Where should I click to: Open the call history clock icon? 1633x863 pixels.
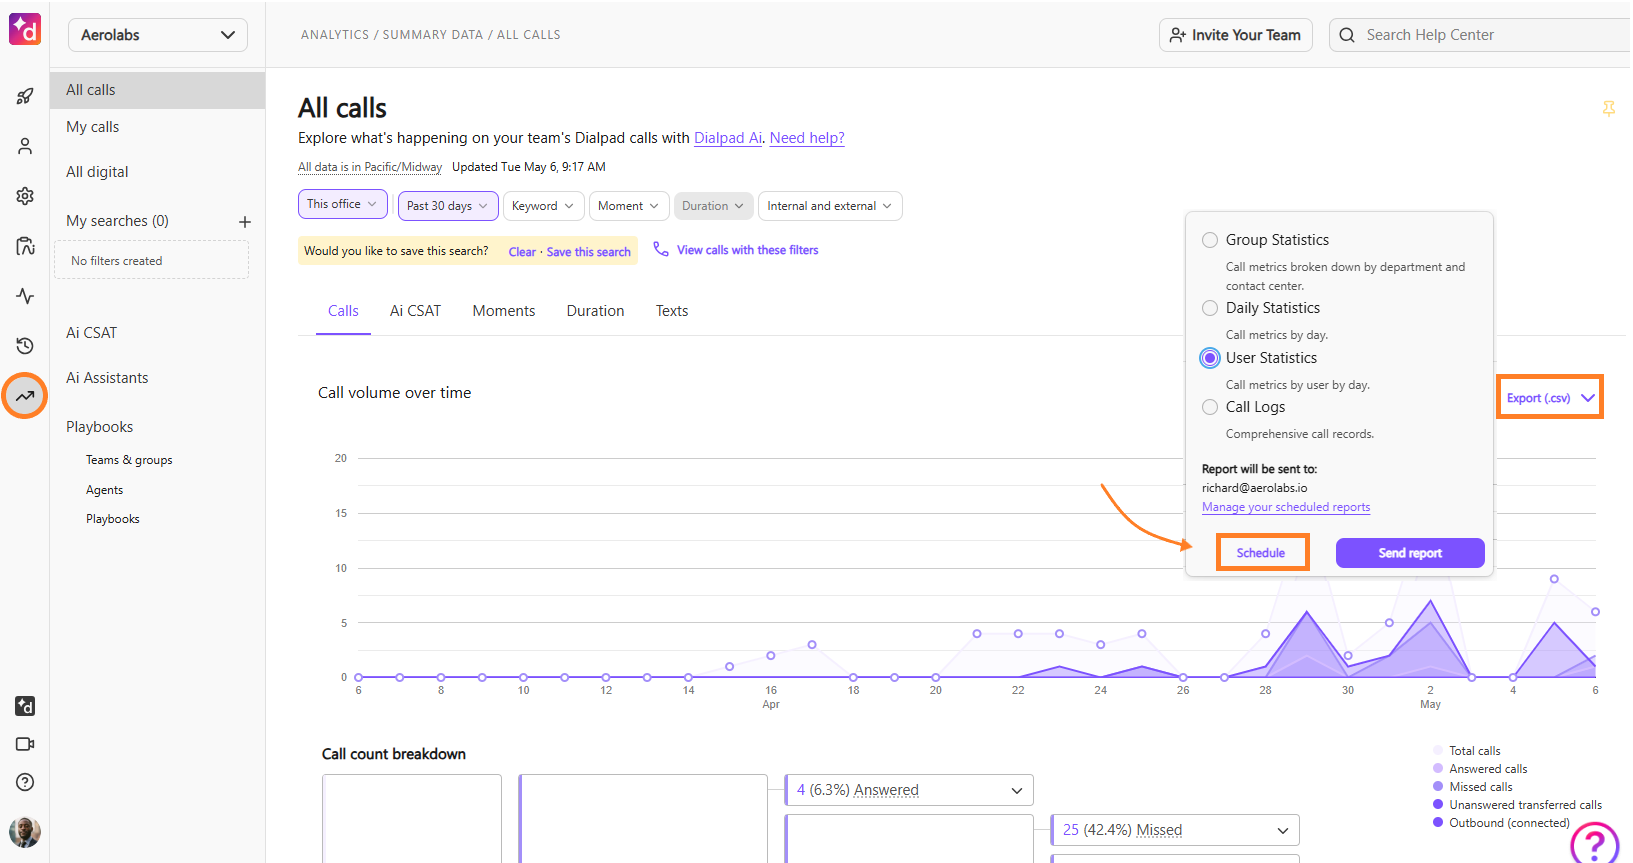tap(25, 346)
